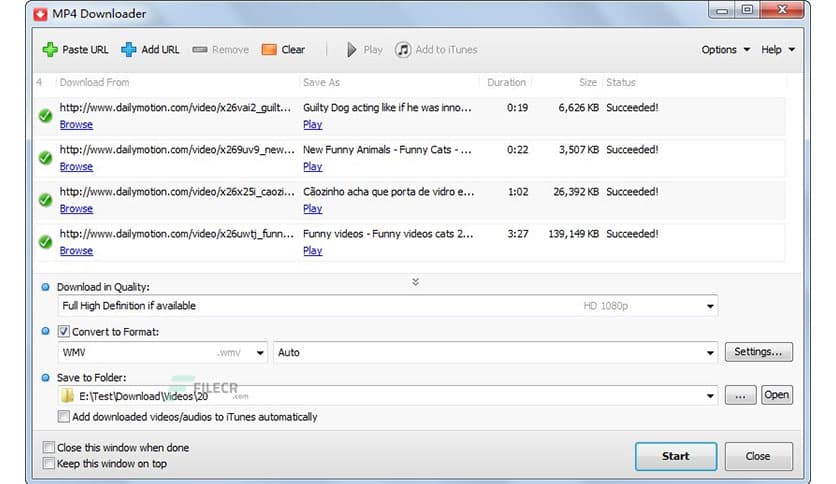
Task: Open the Options menu
Action: click(725, 50)
